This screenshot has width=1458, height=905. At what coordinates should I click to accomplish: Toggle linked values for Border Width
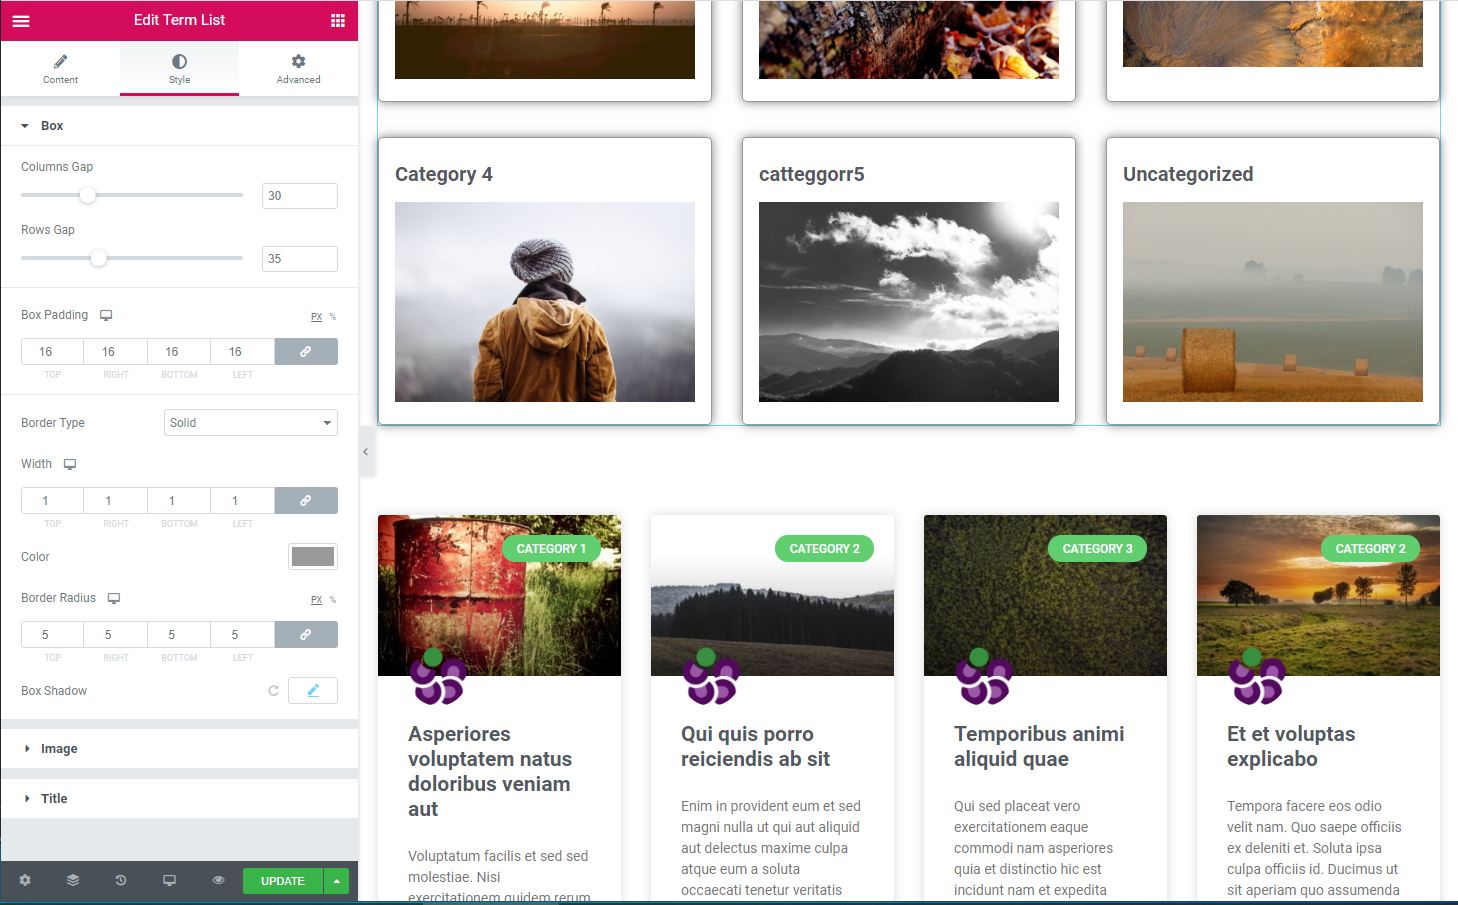[306, 501]
